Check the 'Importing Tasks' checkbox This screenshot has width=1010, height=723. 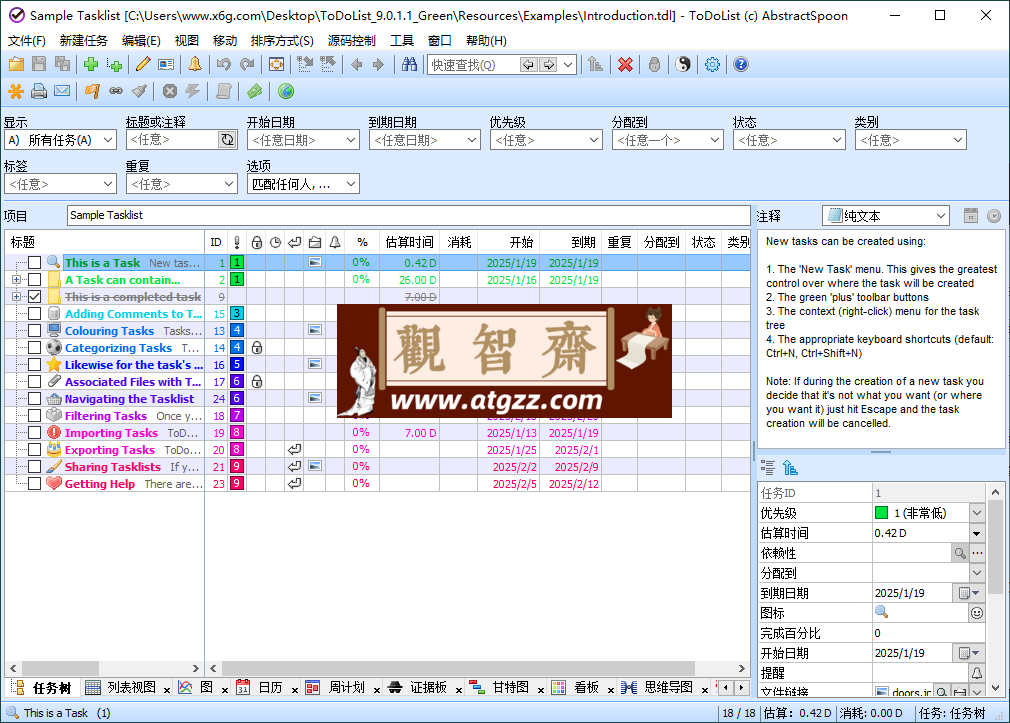(x=35, y=432)
